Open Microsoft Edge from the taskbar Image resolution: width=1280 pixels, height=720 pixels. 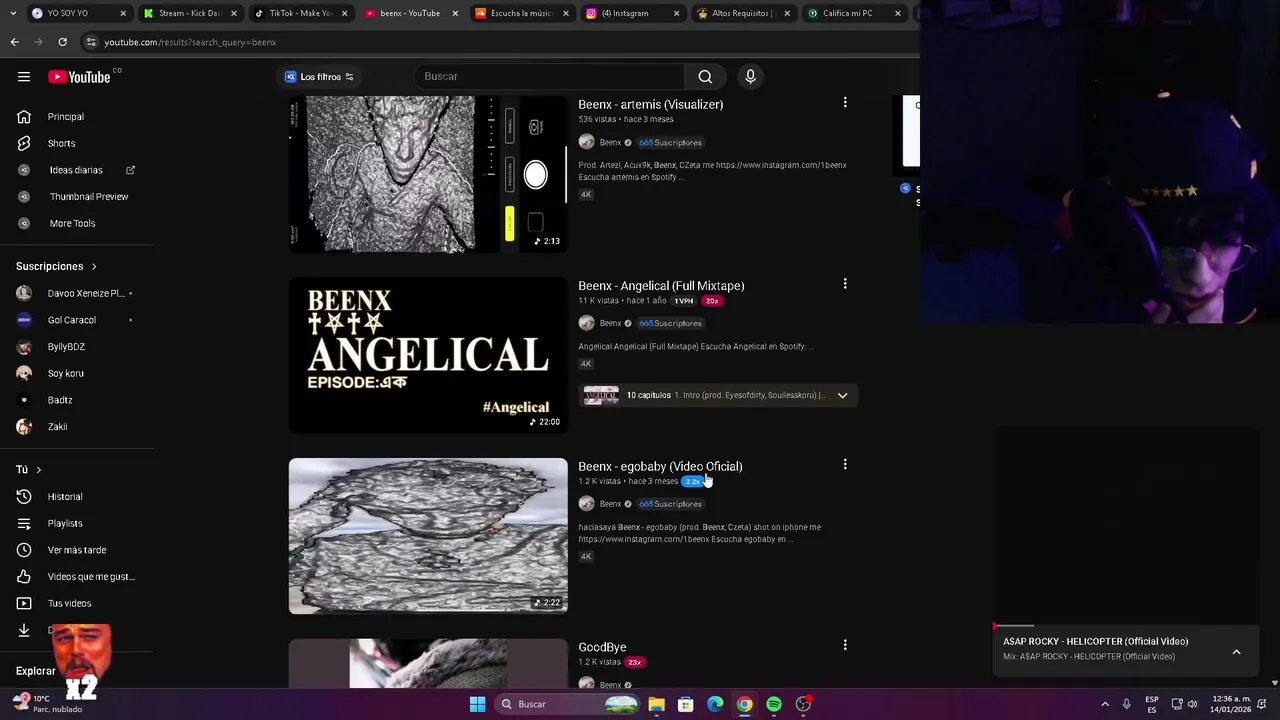pos(715,704)
